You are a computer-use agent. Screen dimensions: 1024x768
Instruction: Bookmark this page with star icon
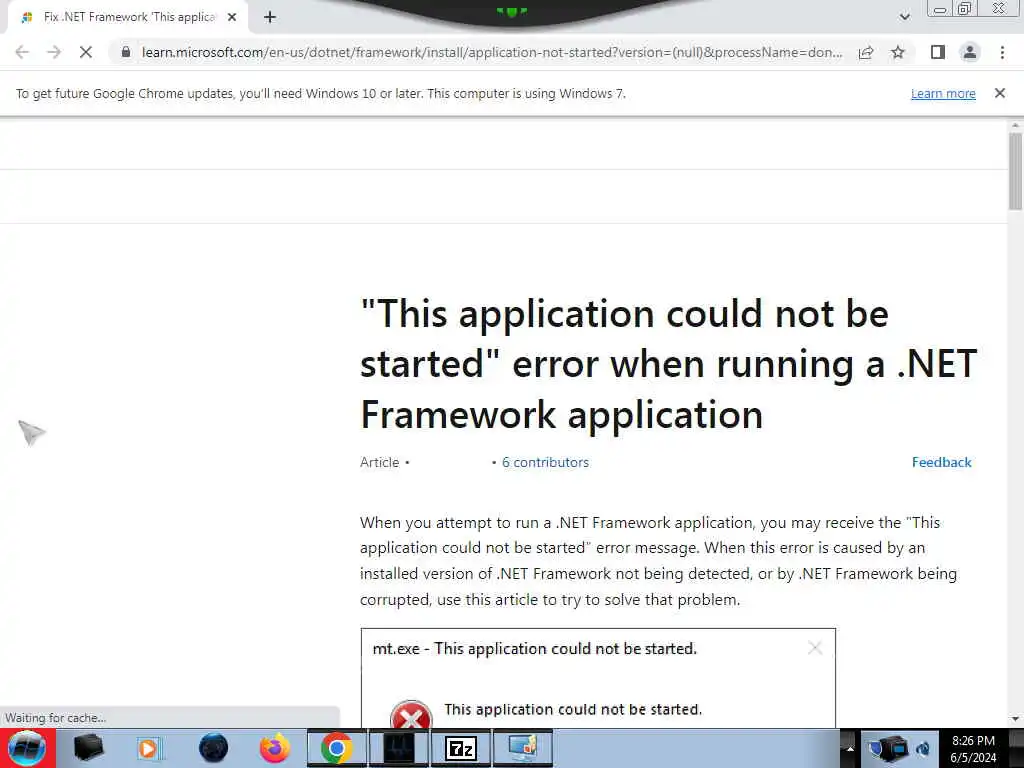(x=898, y=52)
